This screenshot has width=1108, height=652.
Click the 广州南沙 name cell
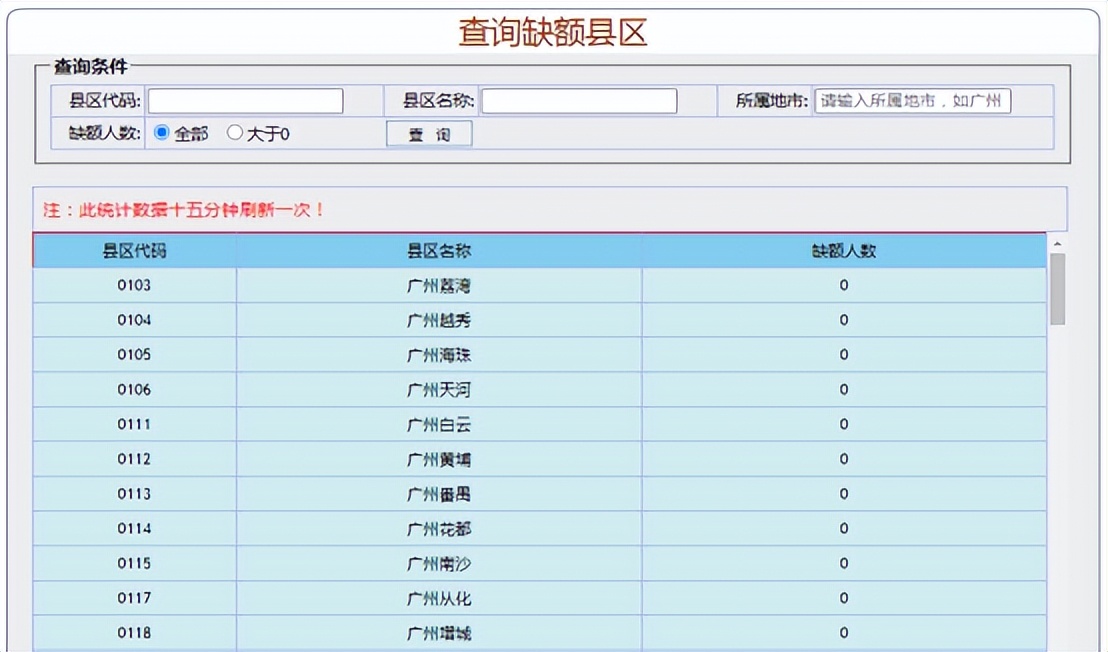pos(439,563)
